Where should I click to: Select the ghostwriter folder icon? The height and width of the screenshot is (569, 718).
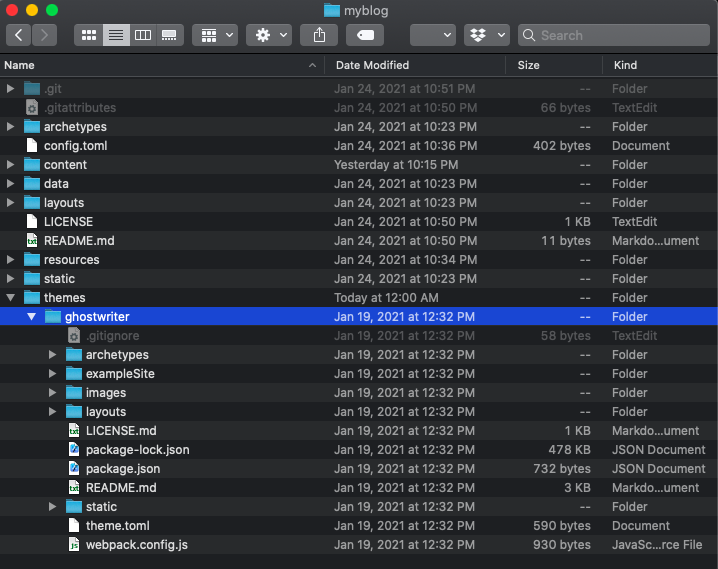click(x=53, y=316)
